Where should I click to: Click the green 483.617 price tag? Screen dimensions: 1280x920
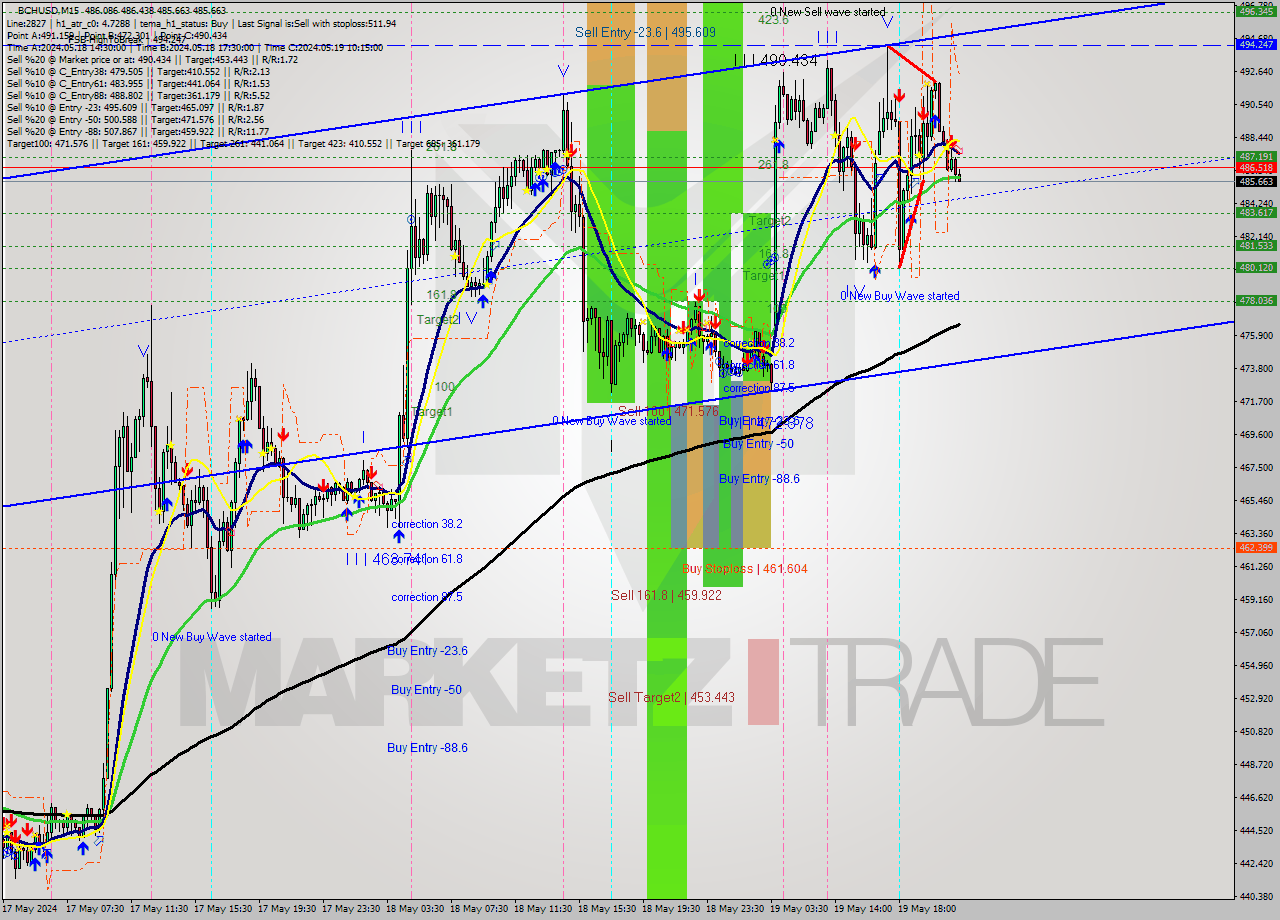pos(1255,212)
